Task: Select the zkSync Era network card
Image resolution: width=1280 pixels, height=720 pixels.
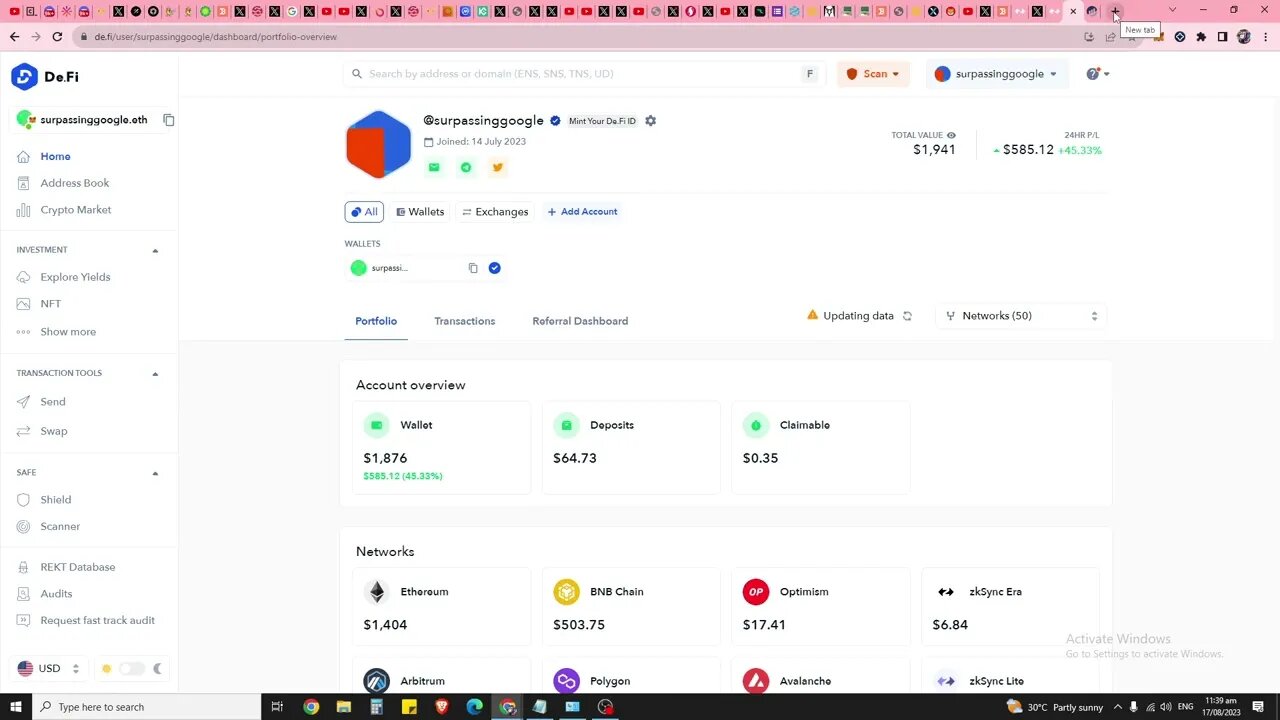Action: coord(1010,607)
